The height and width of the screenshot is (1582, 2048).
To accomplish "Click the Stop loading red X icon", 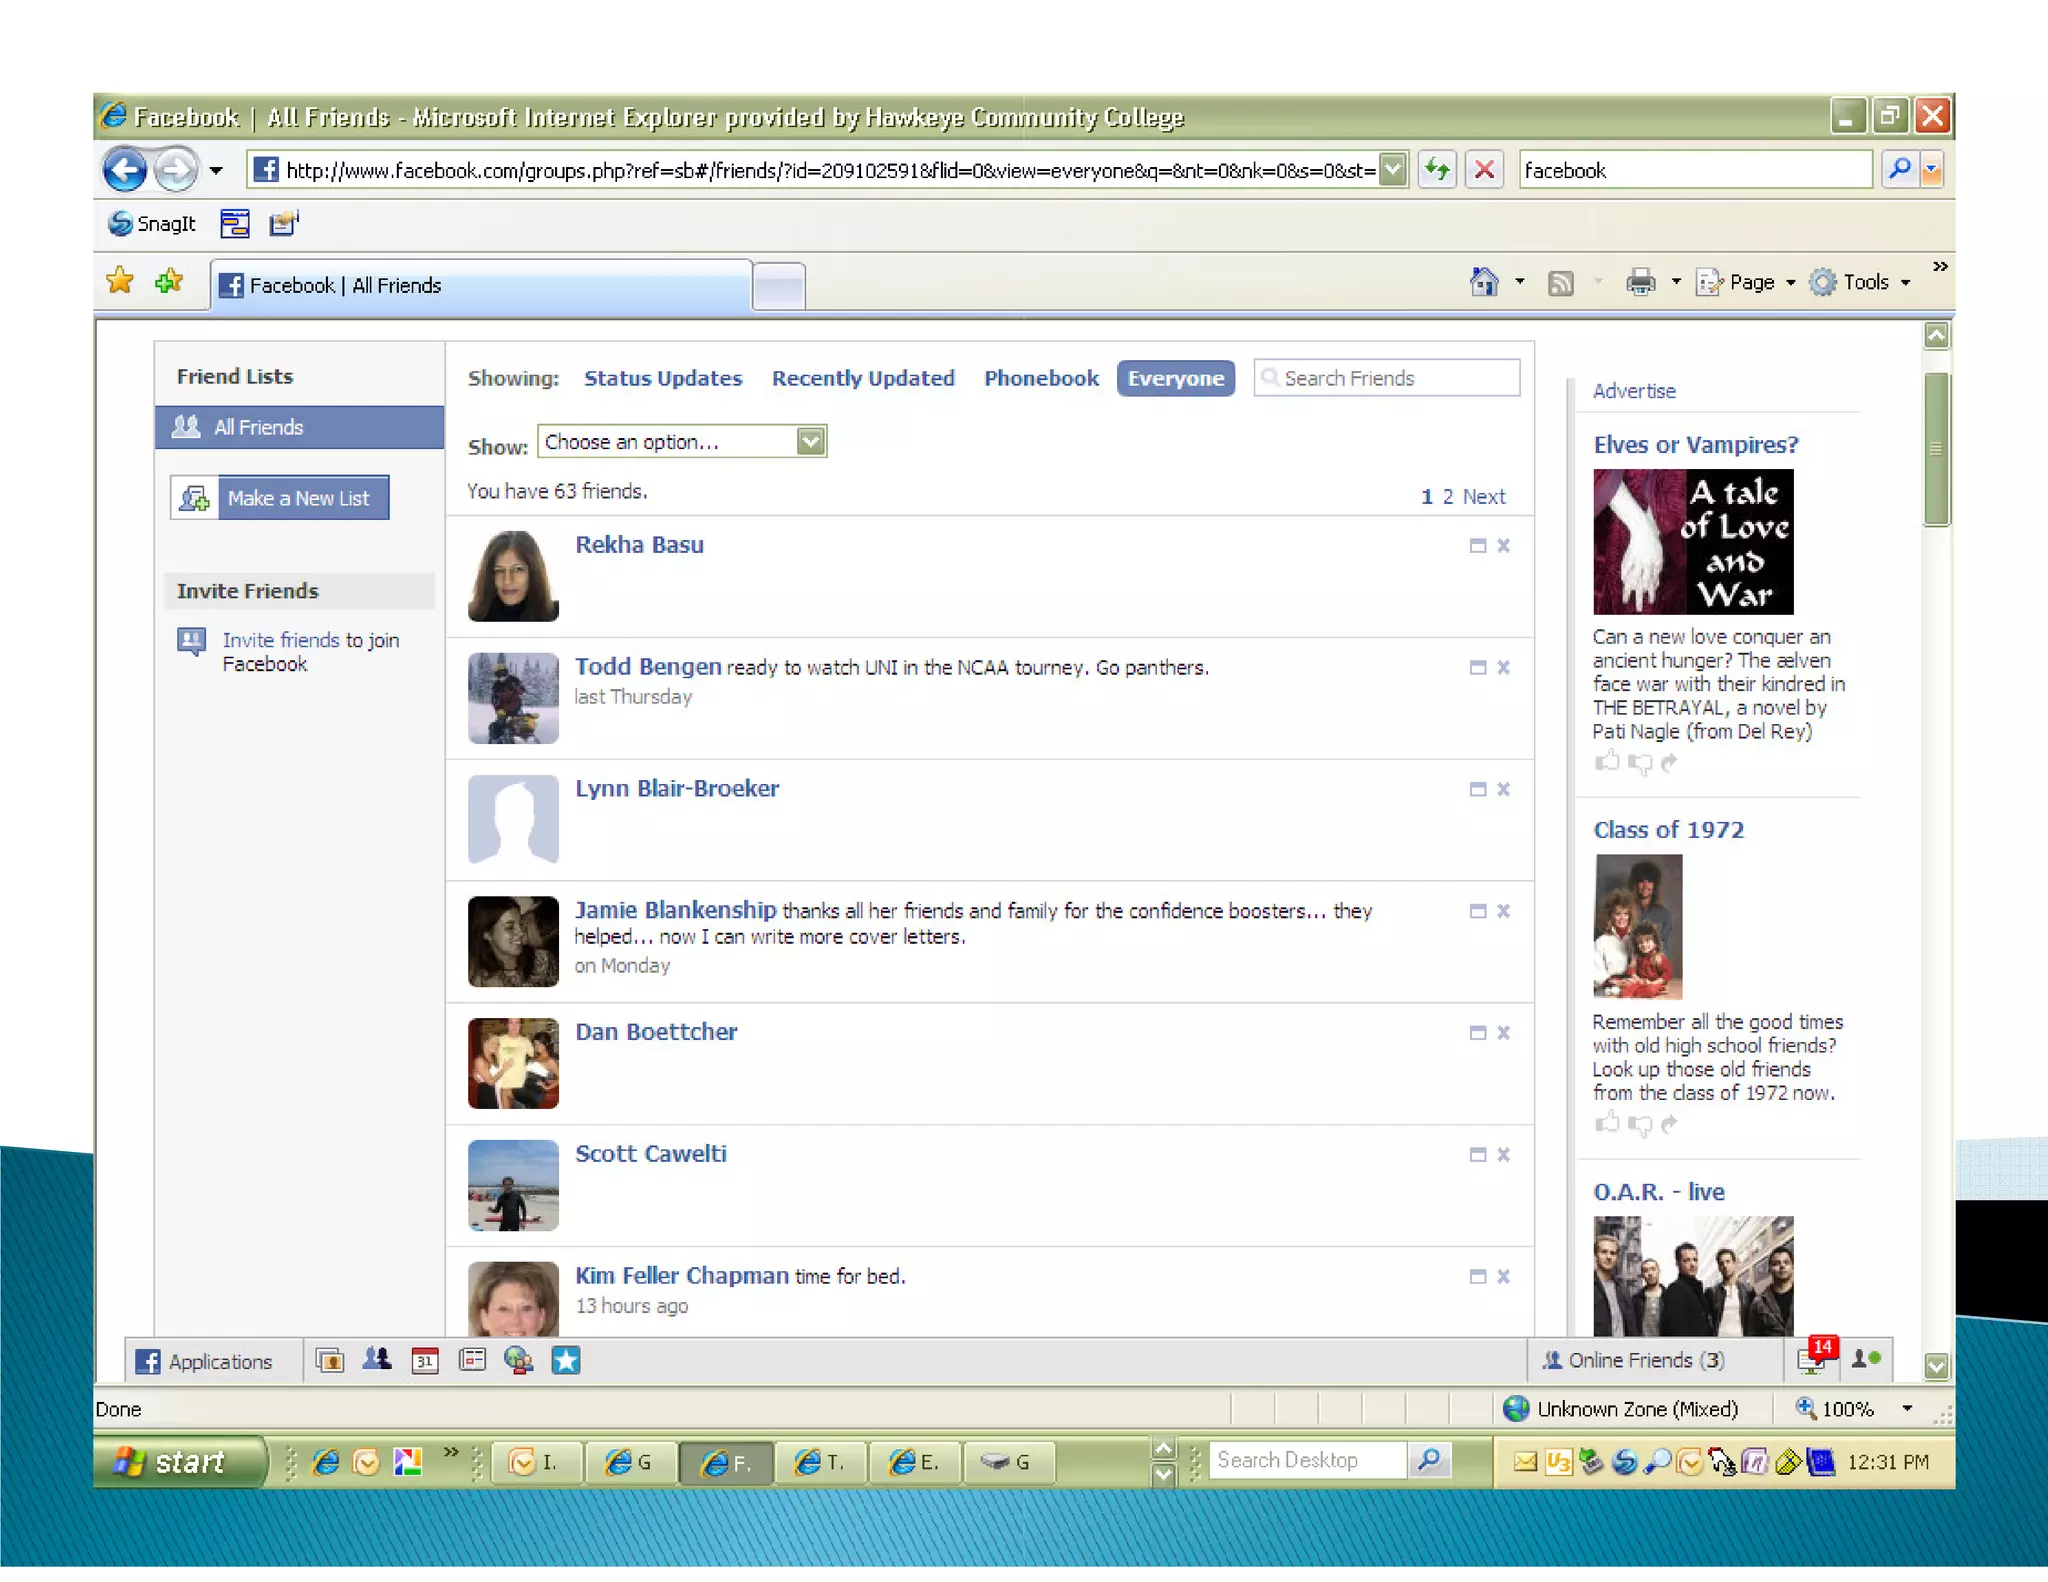I will (x=1485, y=170).
